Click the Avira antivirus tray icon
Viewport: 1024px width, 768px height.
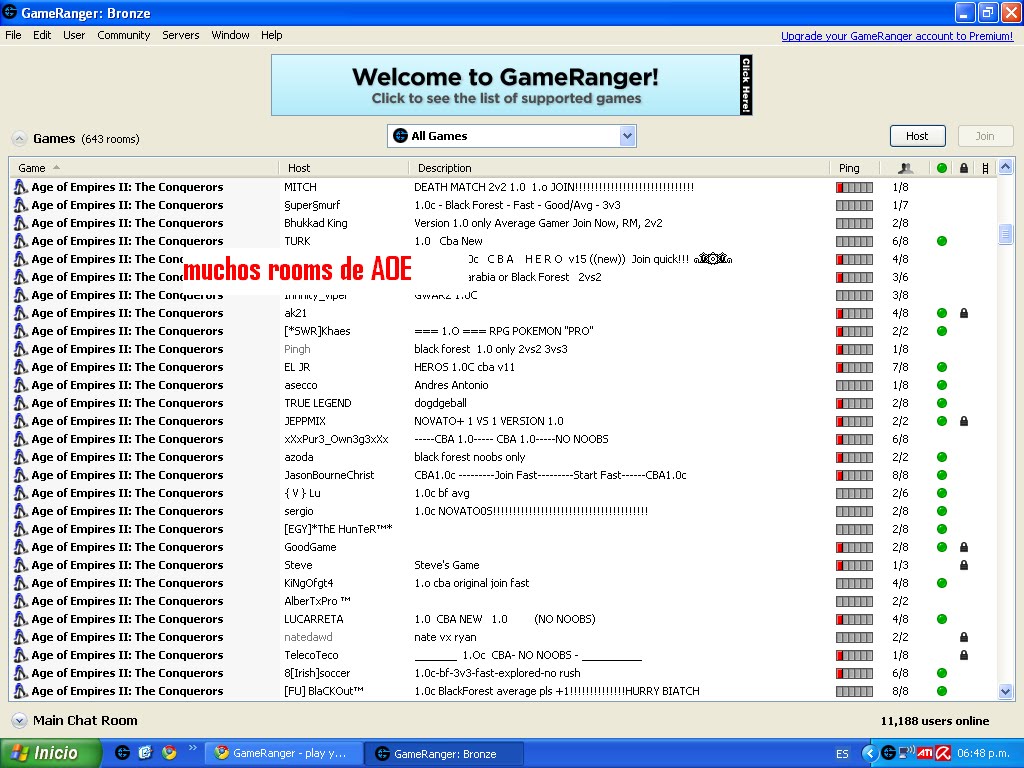(x=942, y=753)
